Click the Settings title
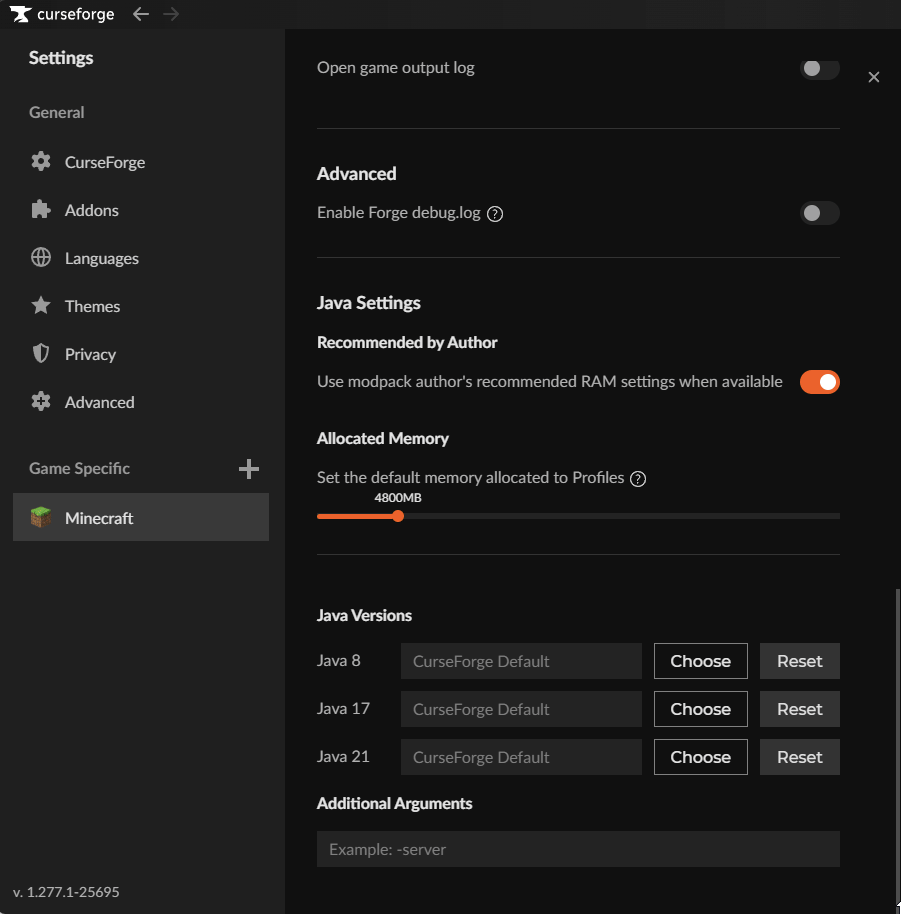The height and width of the screenshot is (914, 901). [61, 58]
